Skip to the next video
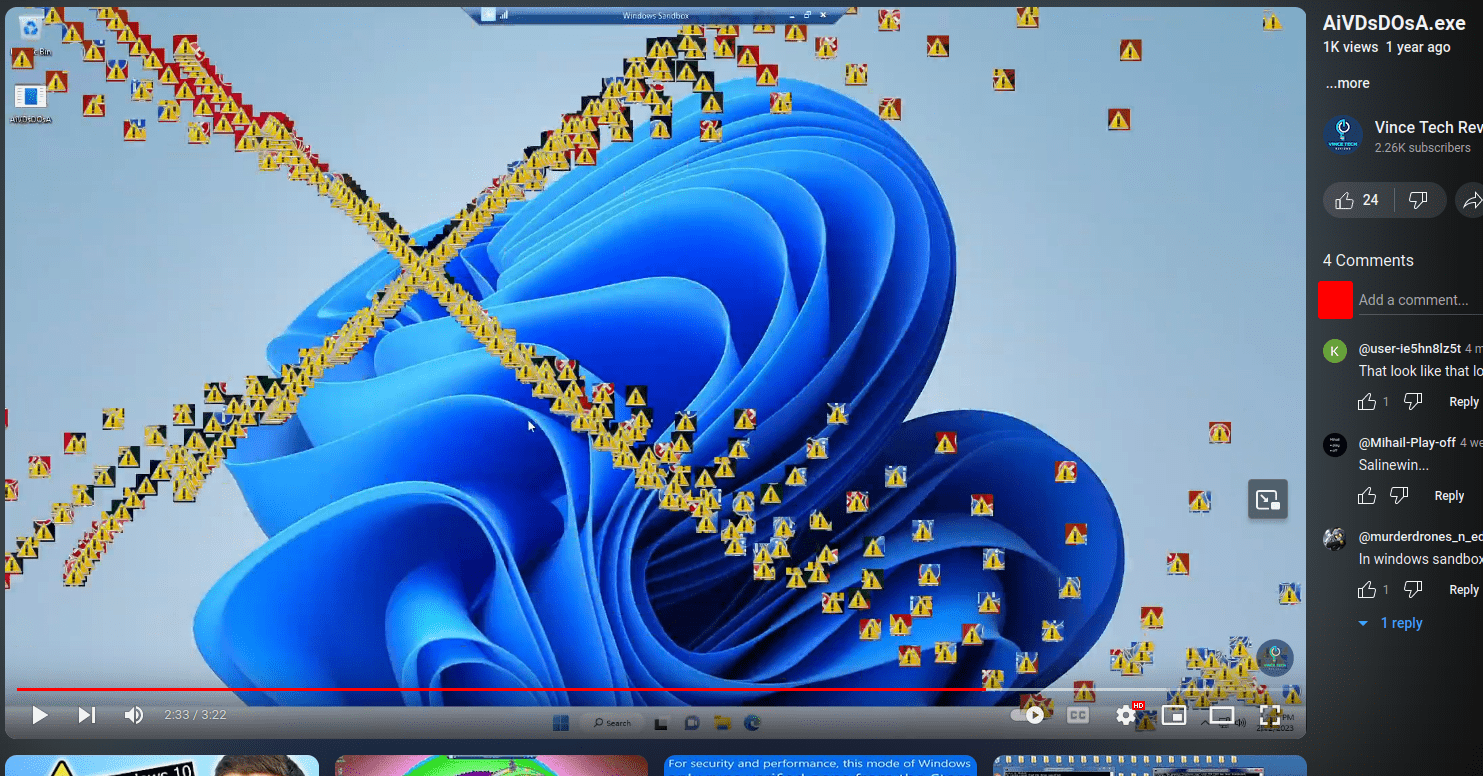This screenshot has width=1483, height=776. click(x=87, y=715)
